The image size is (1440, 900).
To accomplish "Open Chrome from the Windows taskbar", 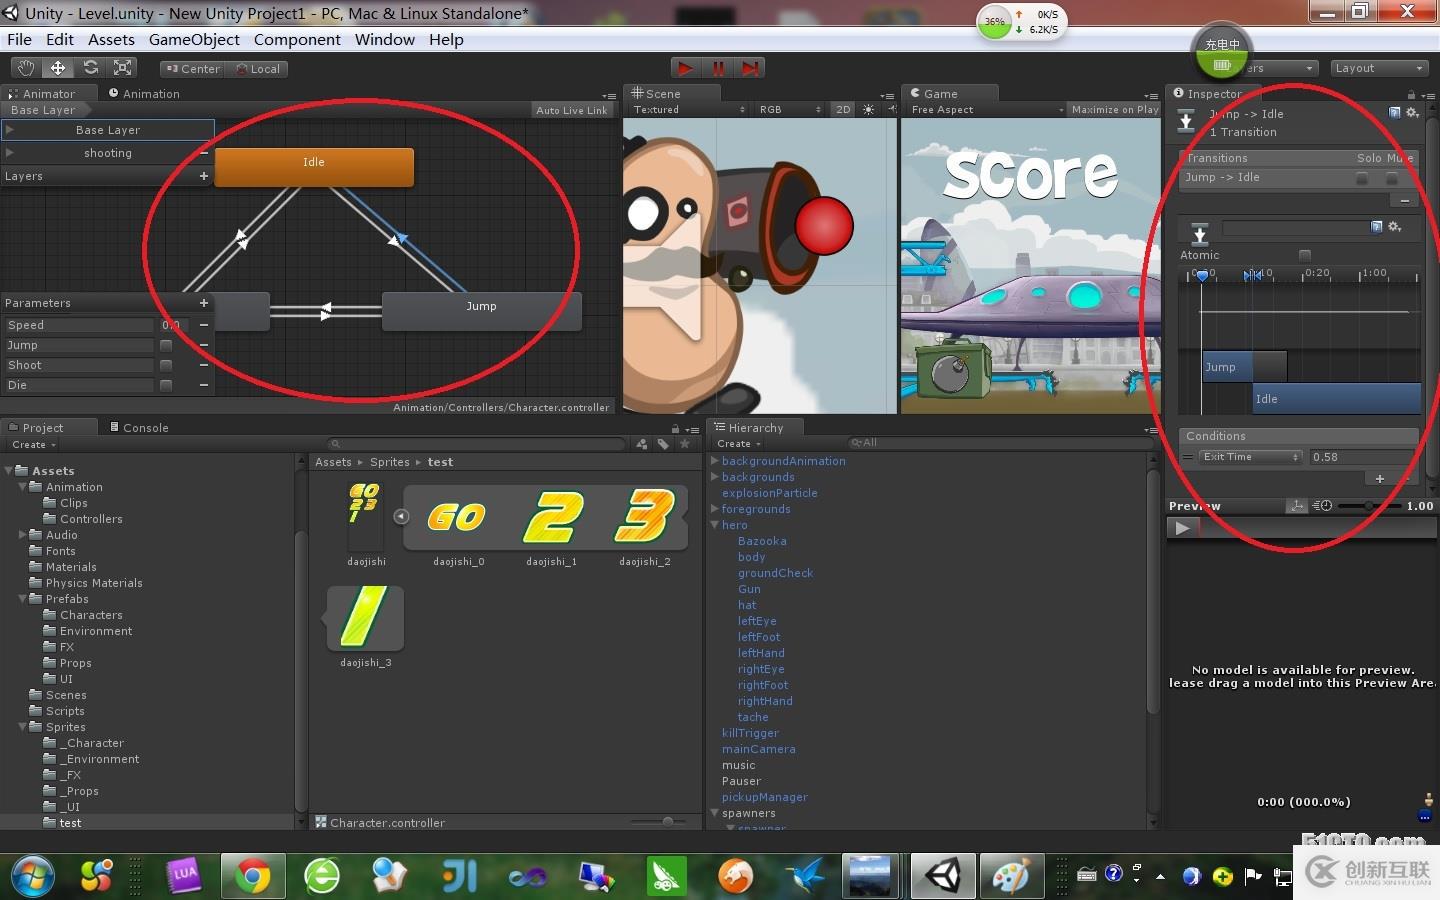I will coord(253,876).
